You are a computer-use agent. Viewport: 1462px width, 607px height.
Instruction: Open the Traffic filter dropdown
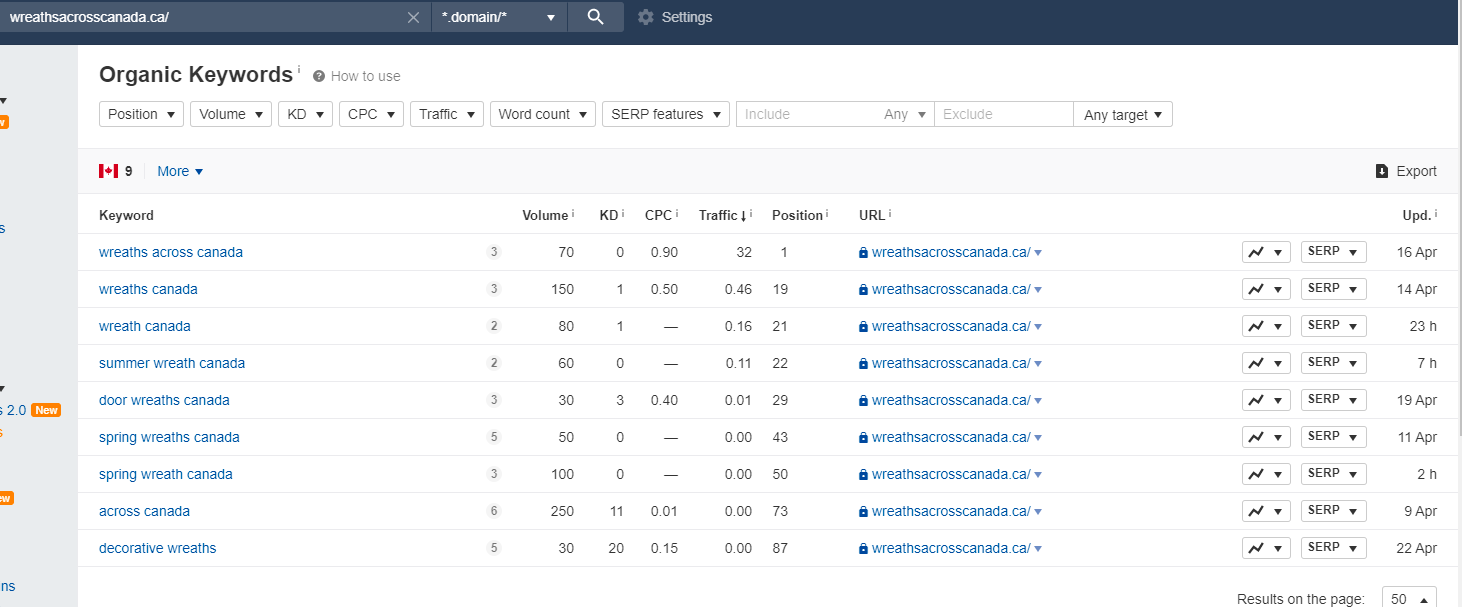click(x=447, y=114)
